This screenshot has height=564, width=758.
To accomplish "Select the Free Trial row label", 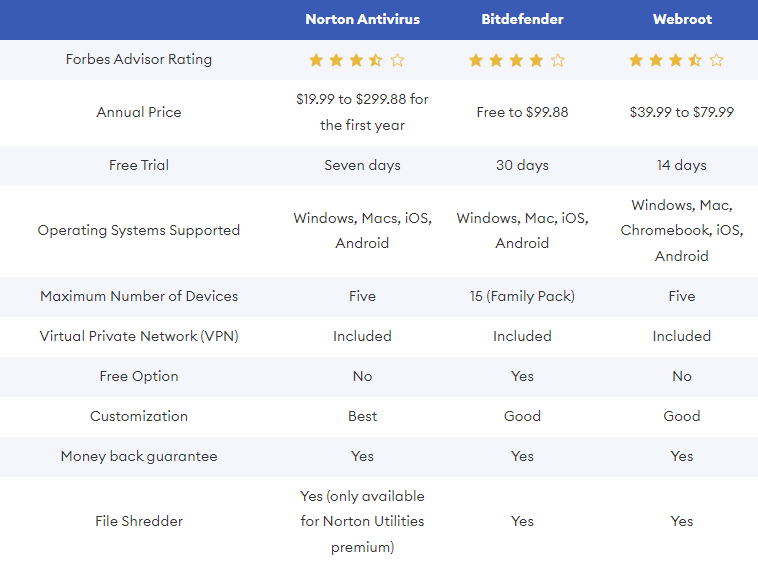I will [x=139, y=165].
